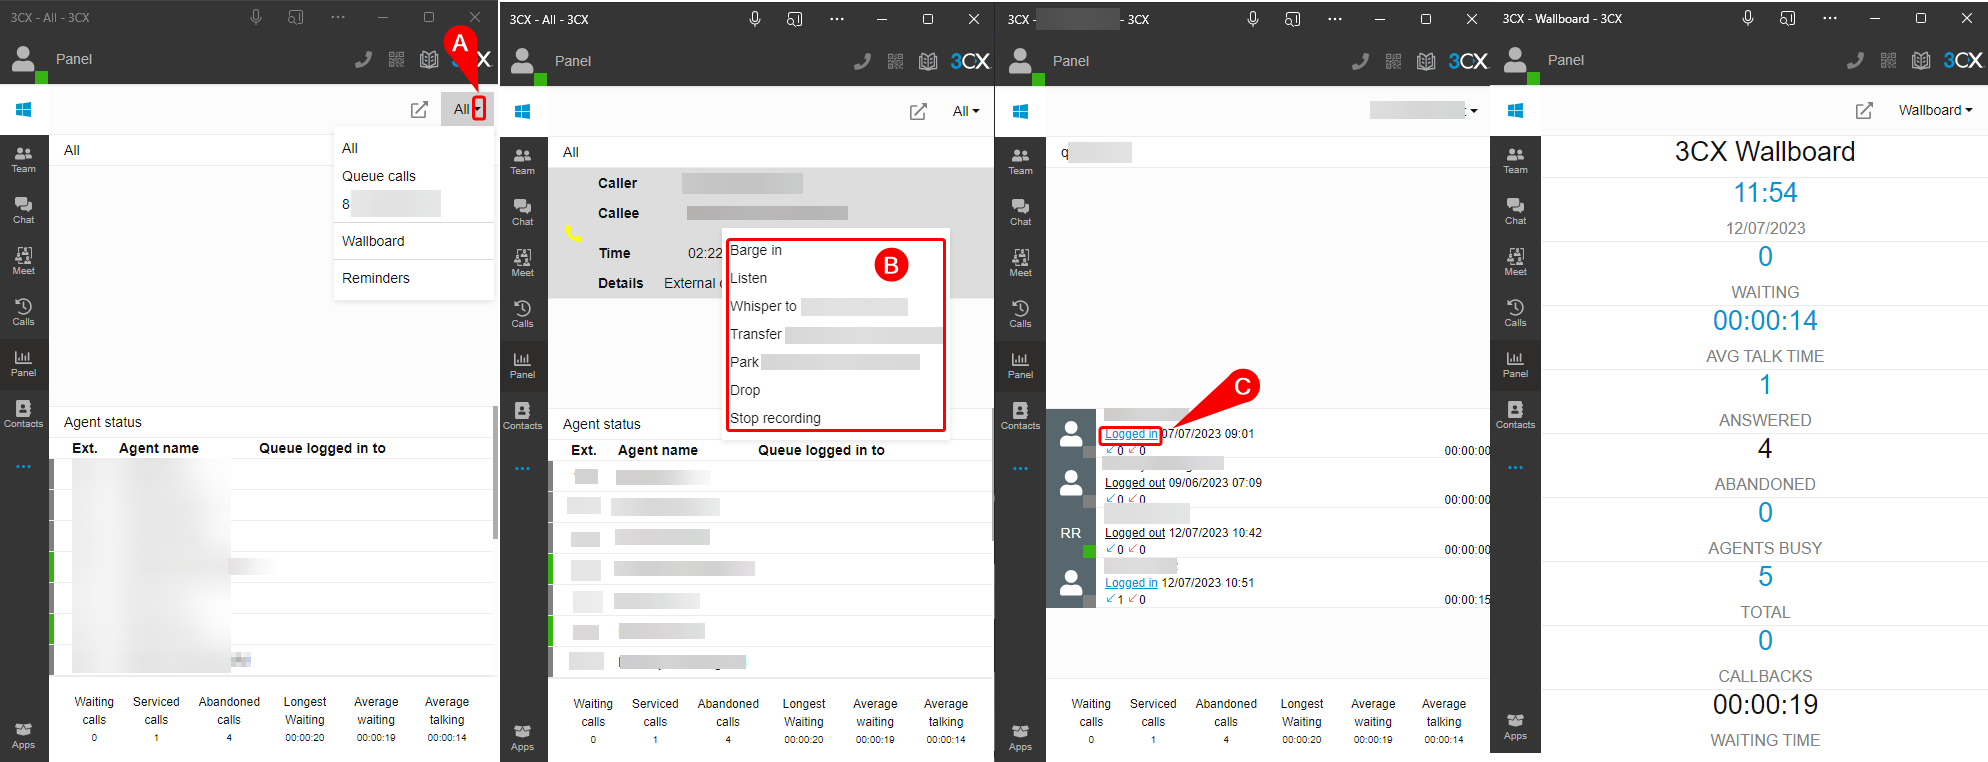Select Listen from the call context menu
This screenshot has width=1988, height=762.
pyautogui.click(x=749, y=278)
